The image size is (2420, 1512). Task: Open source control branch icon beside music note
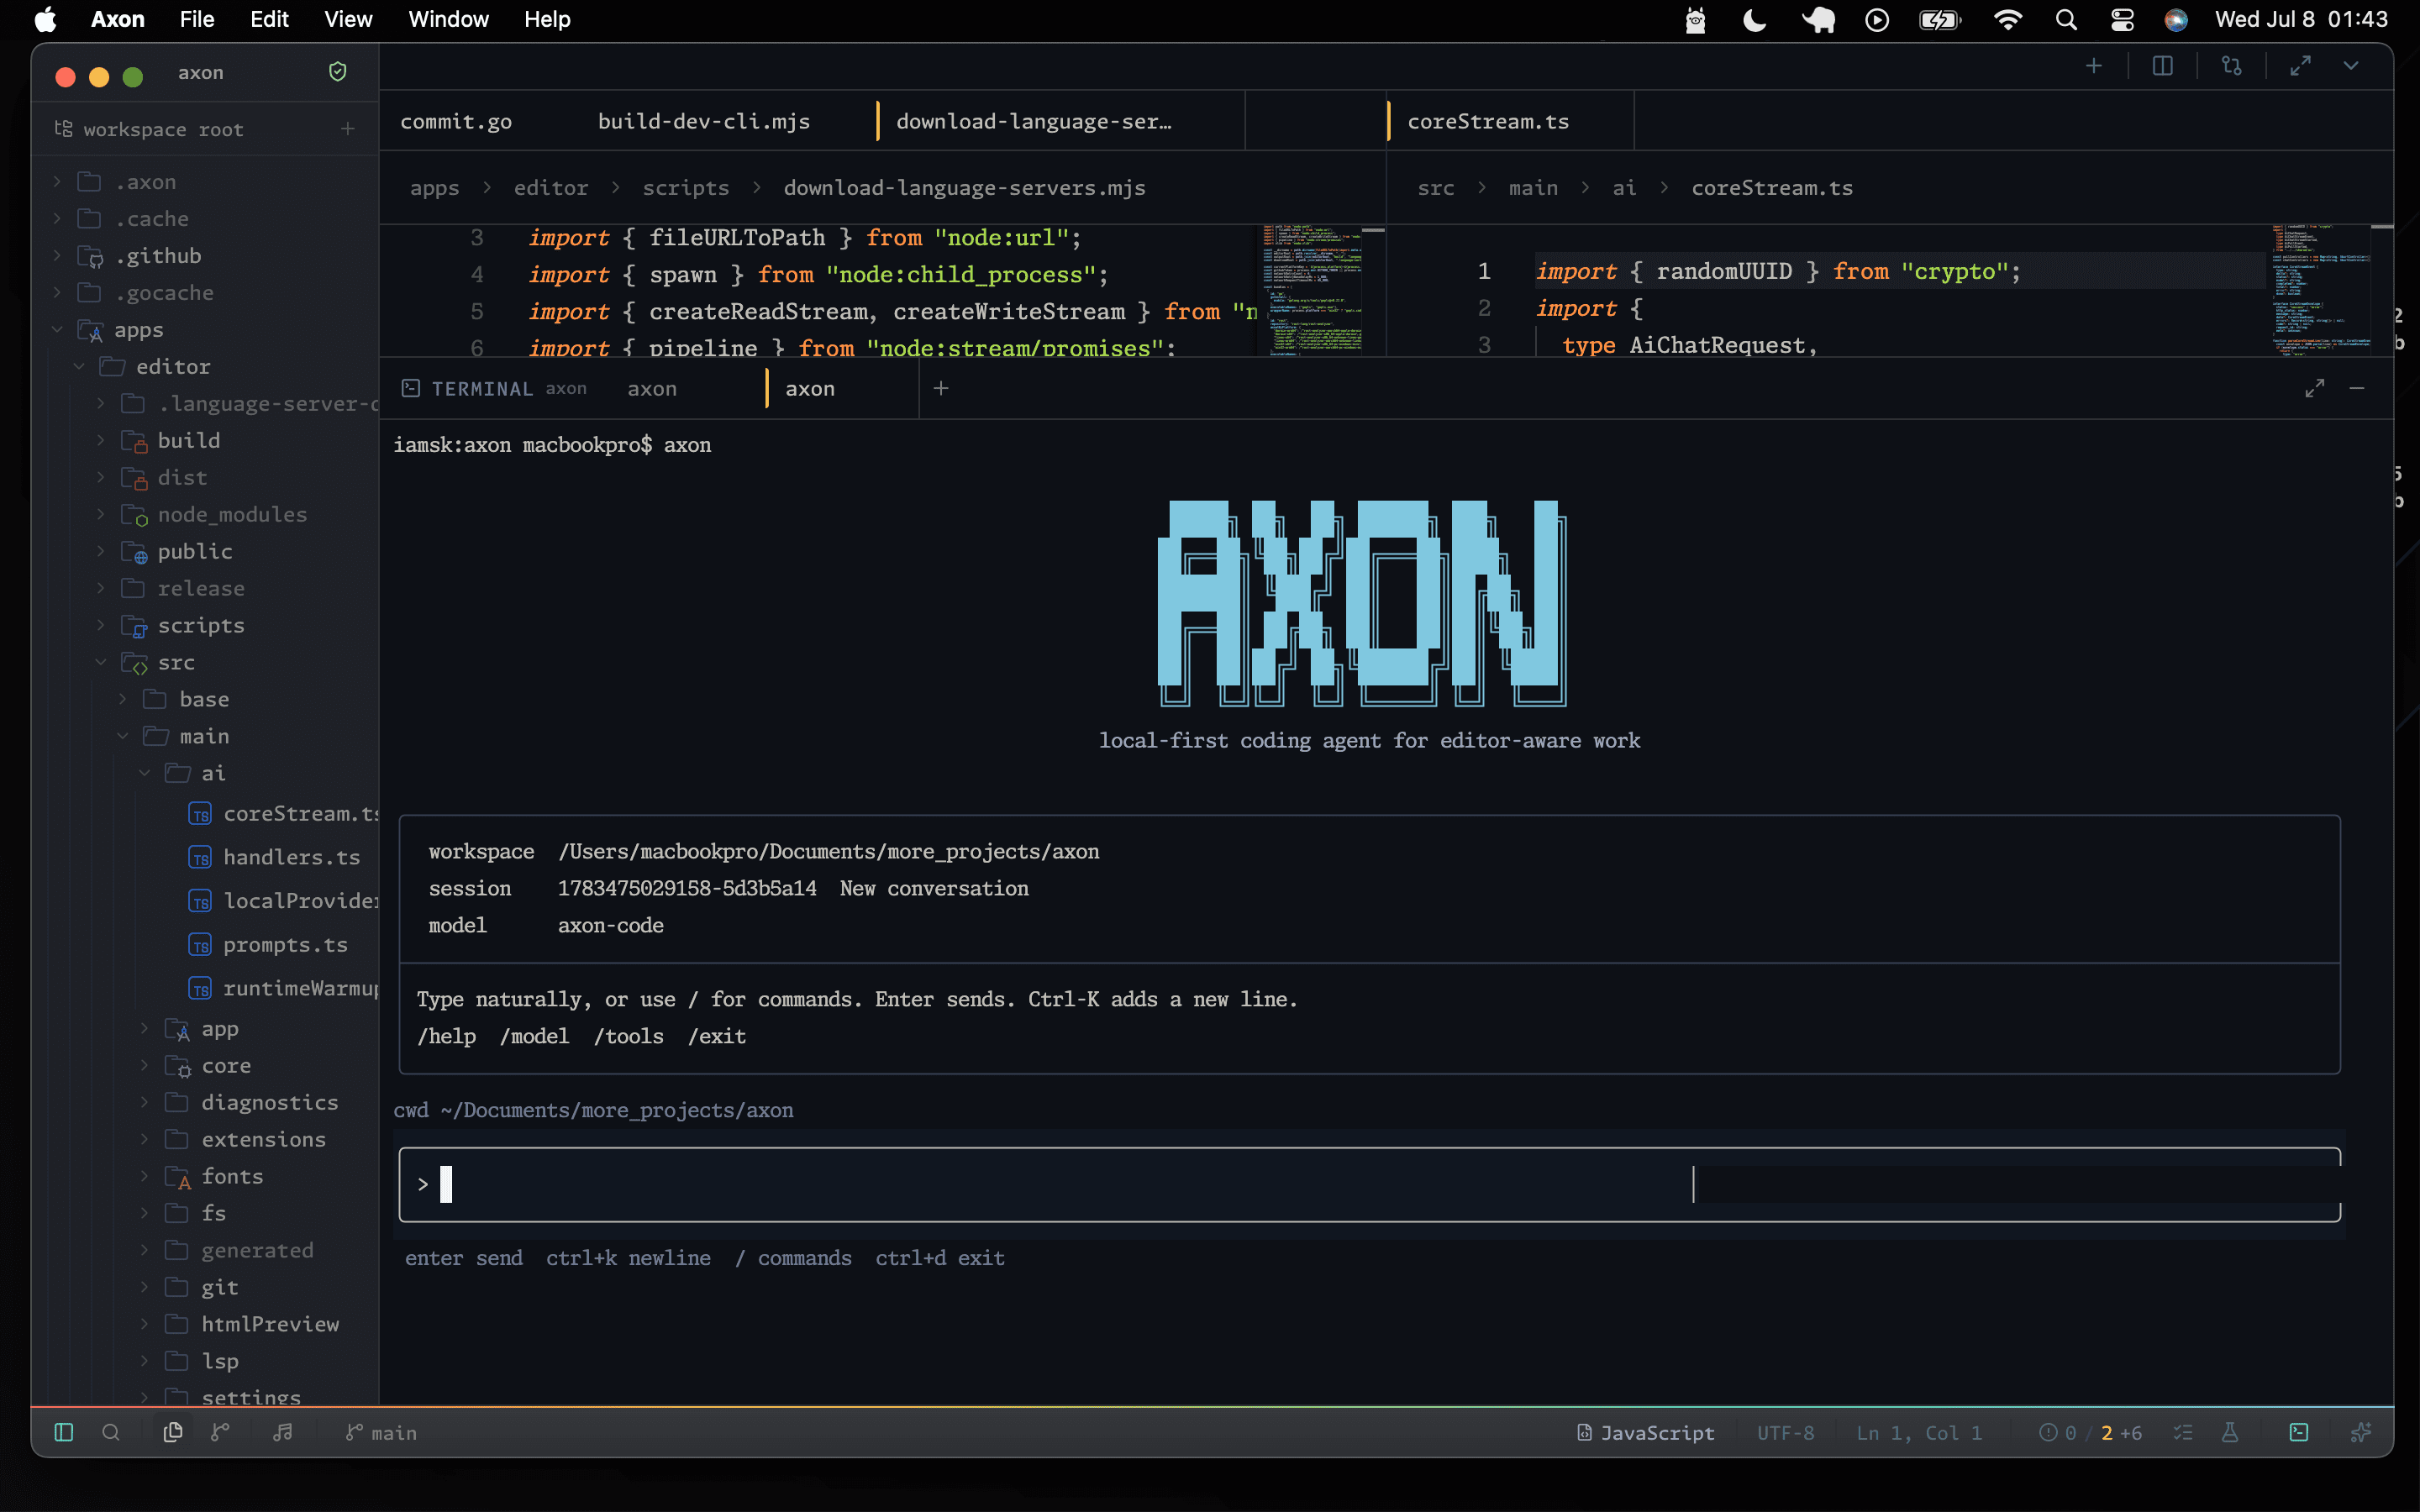pos(220,1432)
